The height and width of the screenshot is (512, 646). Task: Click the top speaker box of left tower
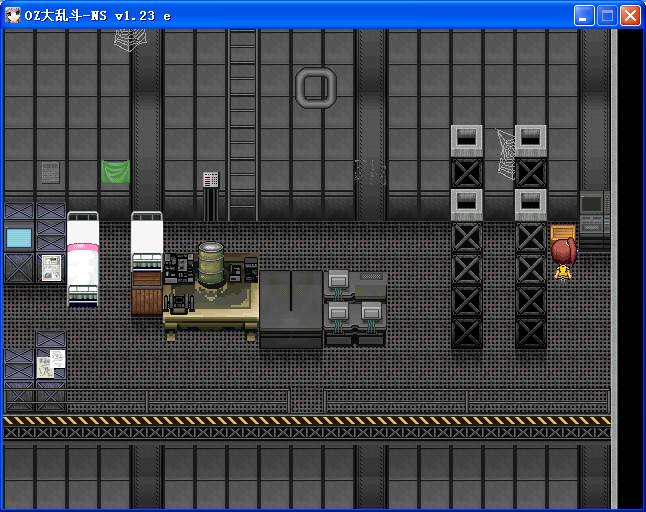point(466,140)
